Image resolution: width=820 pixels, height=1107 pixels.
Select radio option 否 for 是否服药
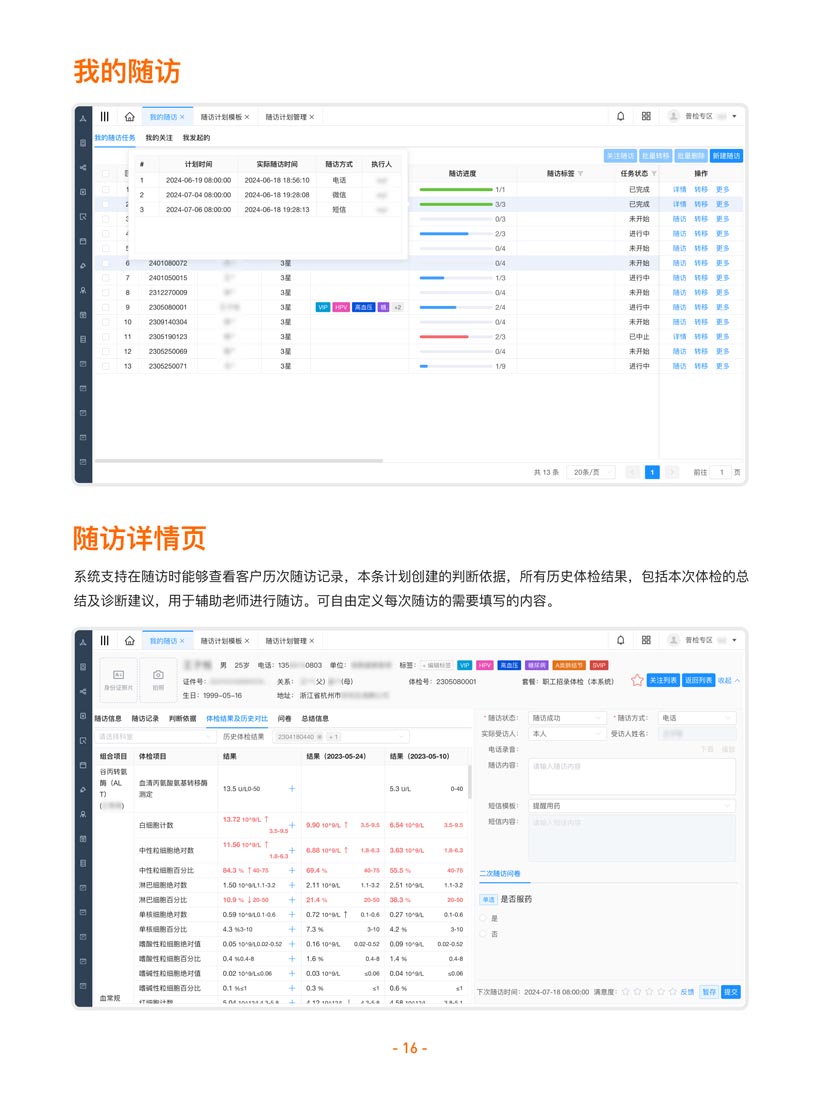click(483, 934)
